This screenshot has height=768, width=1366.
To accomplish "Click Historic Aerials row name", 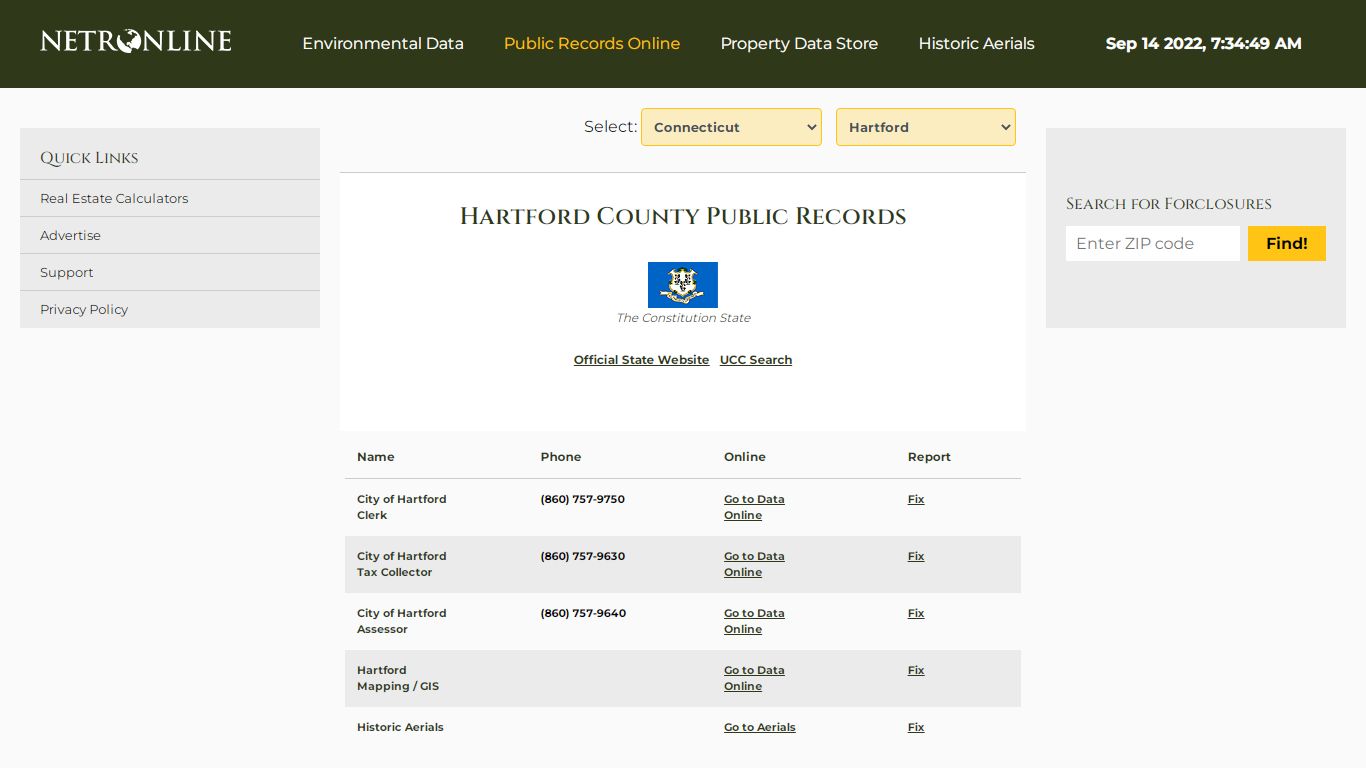I will point(400,727).
